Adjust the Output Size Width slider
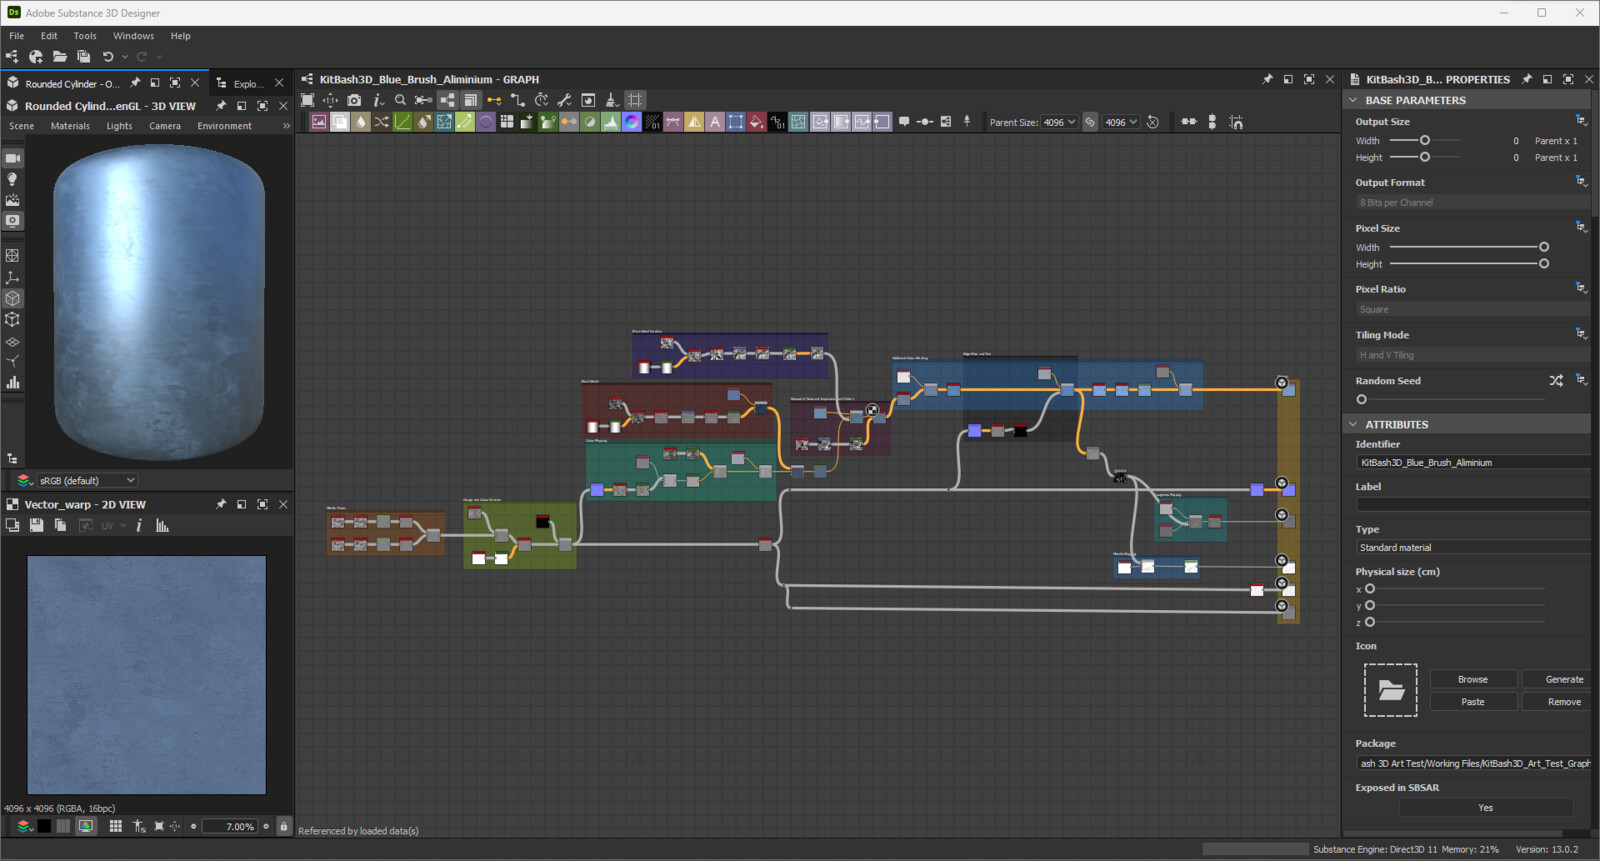Screen dimensions: 1600x861 pos(1425,141)
